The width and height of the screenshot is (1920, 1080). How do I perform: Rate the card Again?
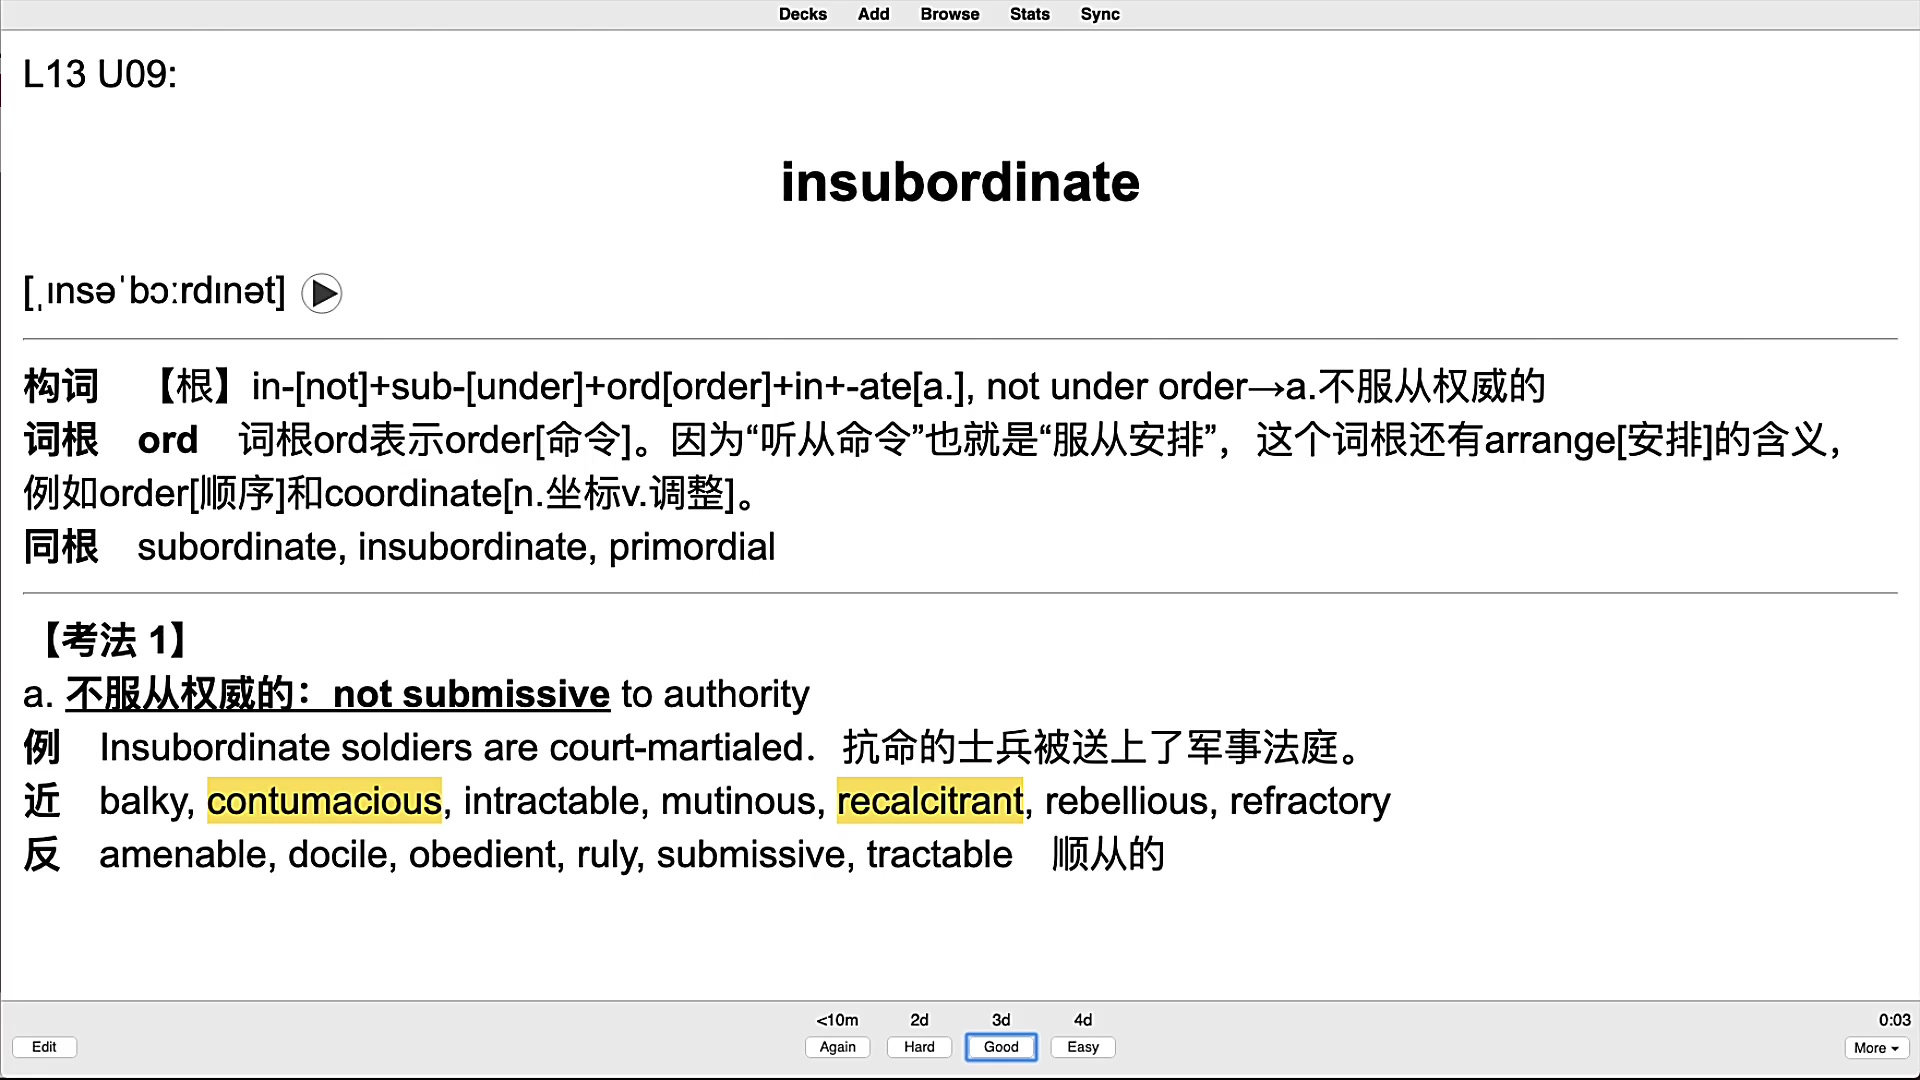tap(837, 1047)
